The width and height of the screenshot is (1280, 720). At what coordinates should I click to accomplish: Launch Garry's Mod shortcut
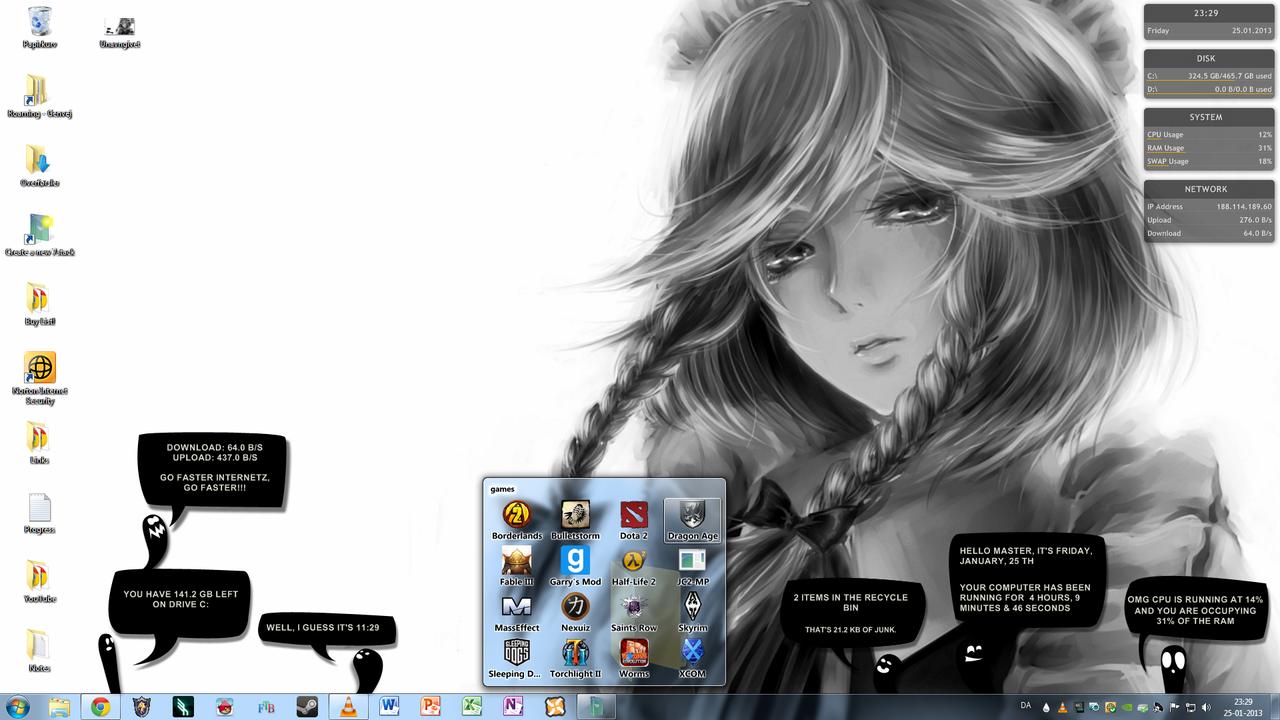[x=575, y=563]
